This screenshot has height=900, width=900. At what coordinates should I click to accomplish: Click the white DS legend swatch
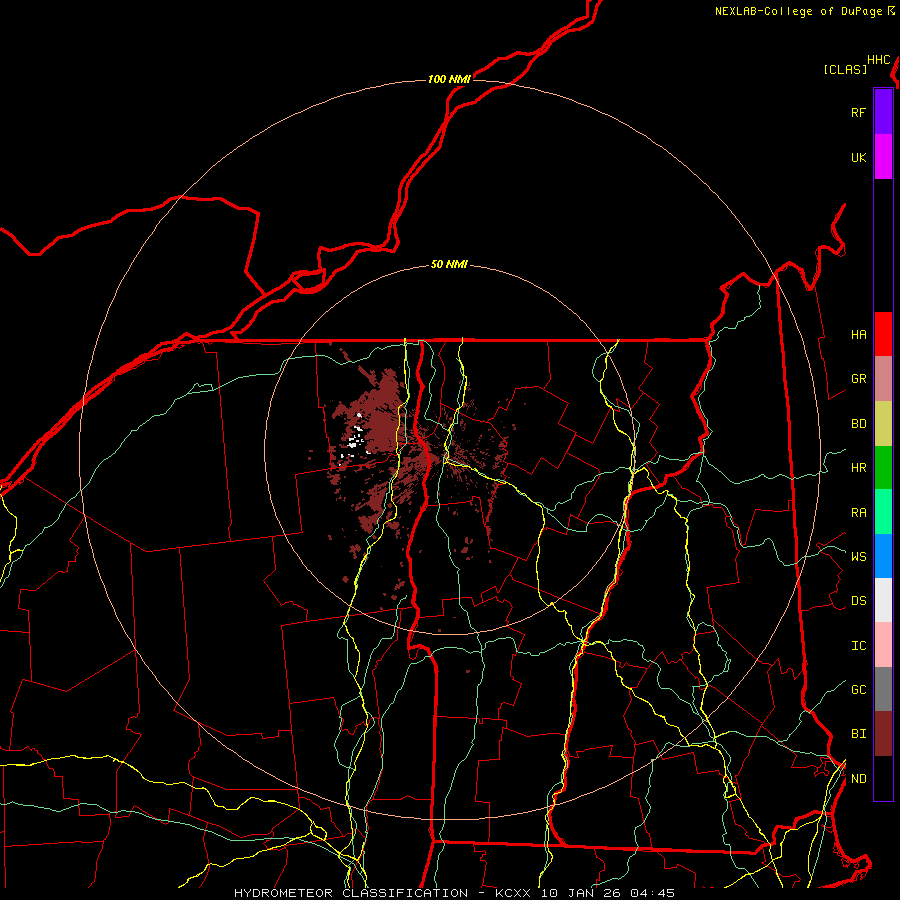pyautogui.click(x=883, y=600)
